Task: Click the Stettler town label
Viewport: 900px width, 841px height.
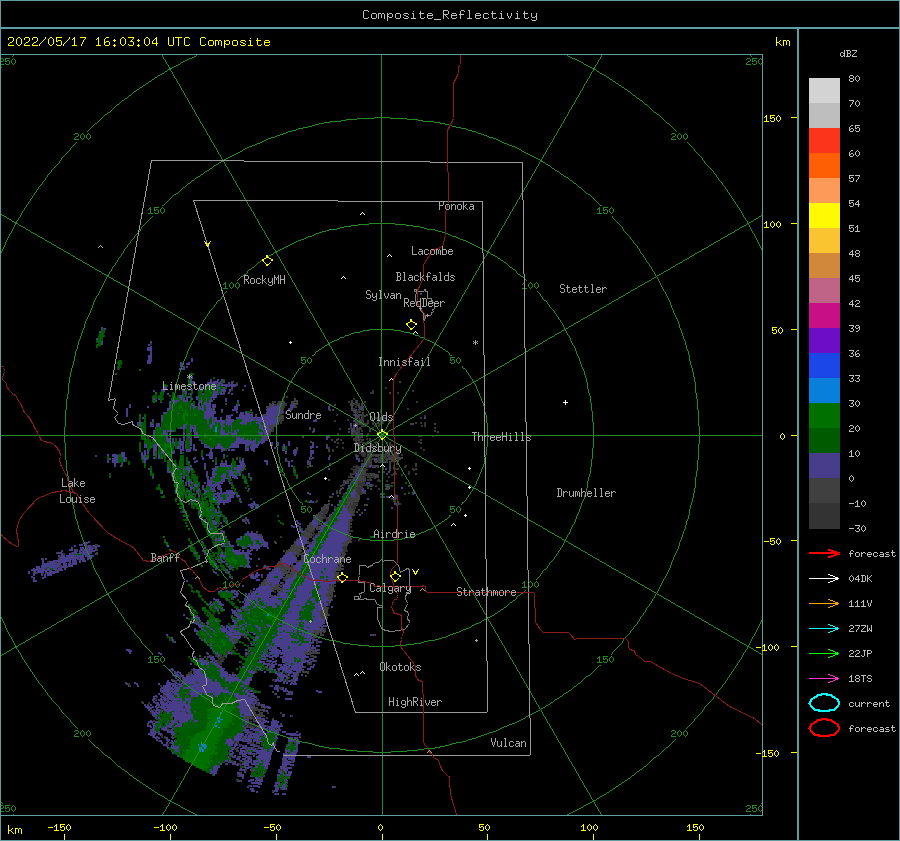Action: point(583,289)
